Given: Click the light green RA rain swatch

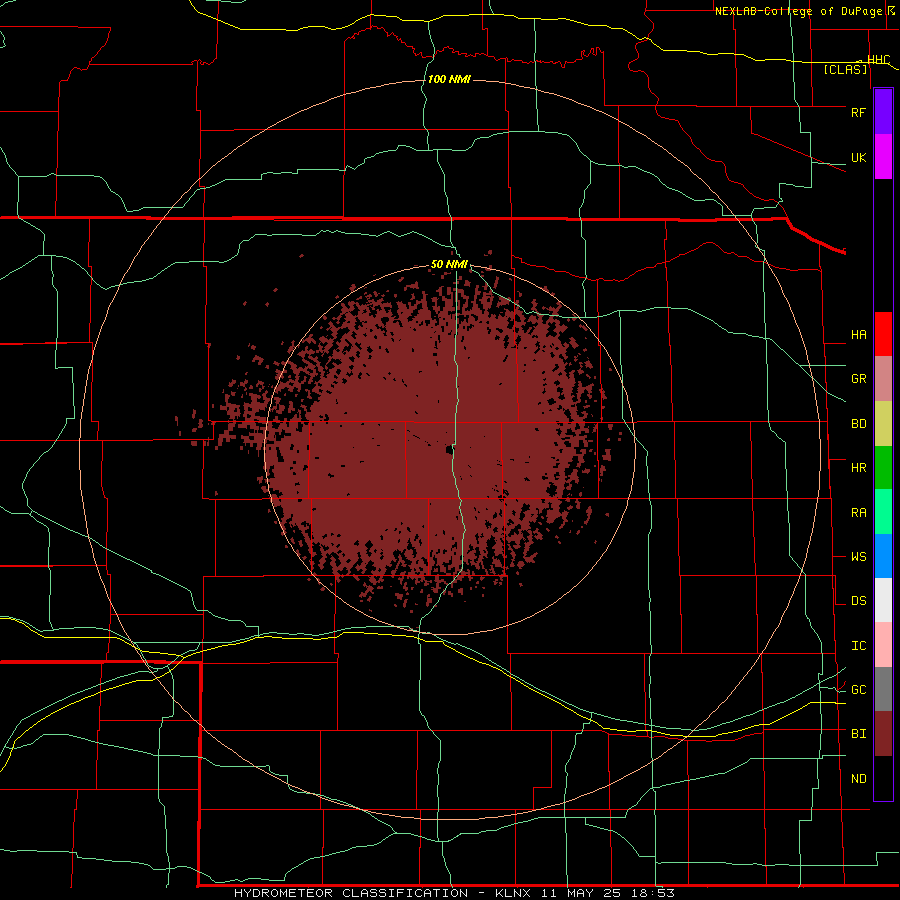Looking at the screenshot, I should pos(883,512).
